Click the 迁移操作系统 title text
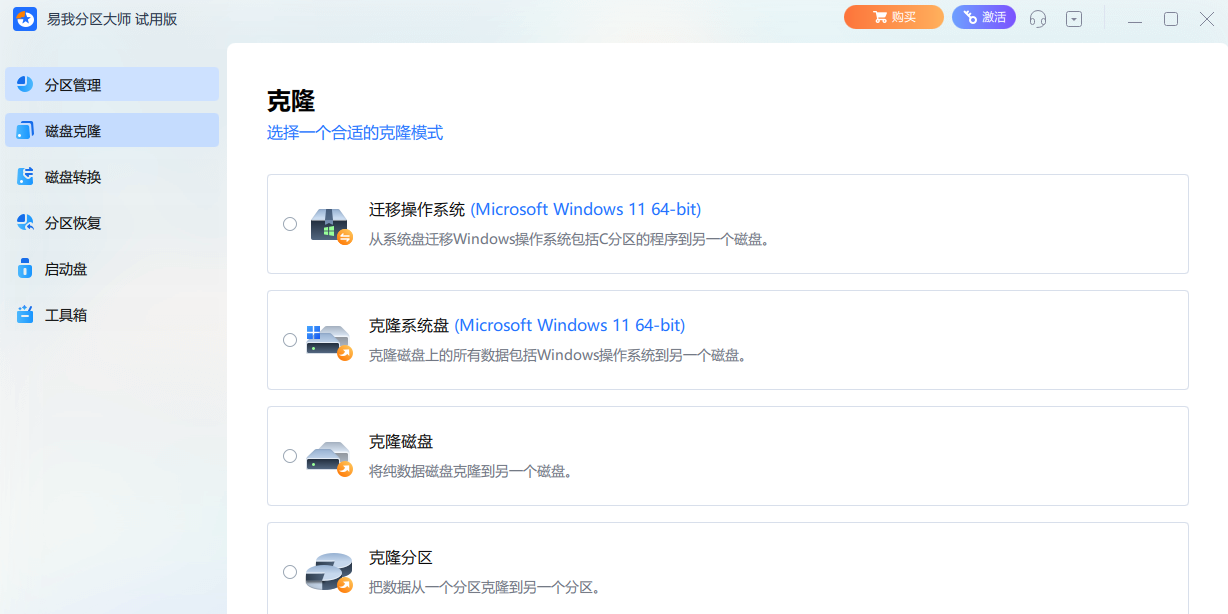 pos(417,210)
